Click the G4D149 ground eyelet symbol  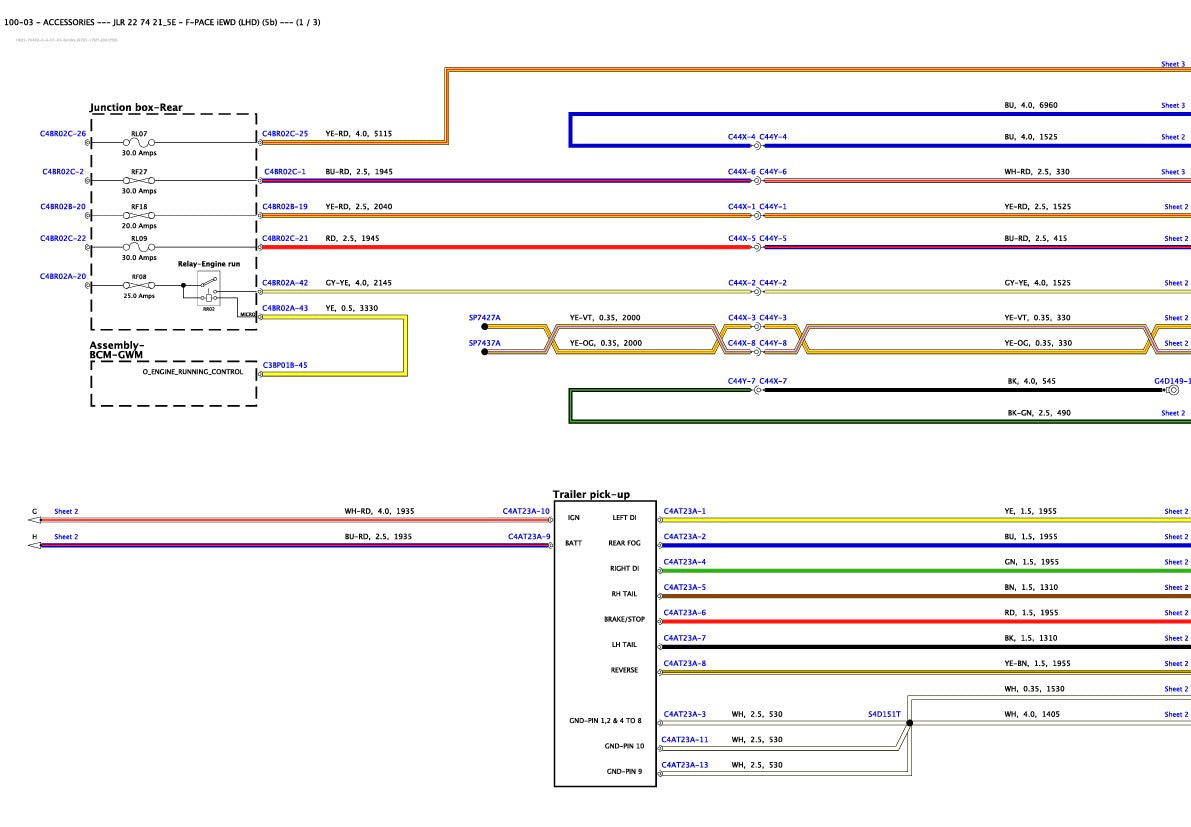click(x=1174, y=390)
